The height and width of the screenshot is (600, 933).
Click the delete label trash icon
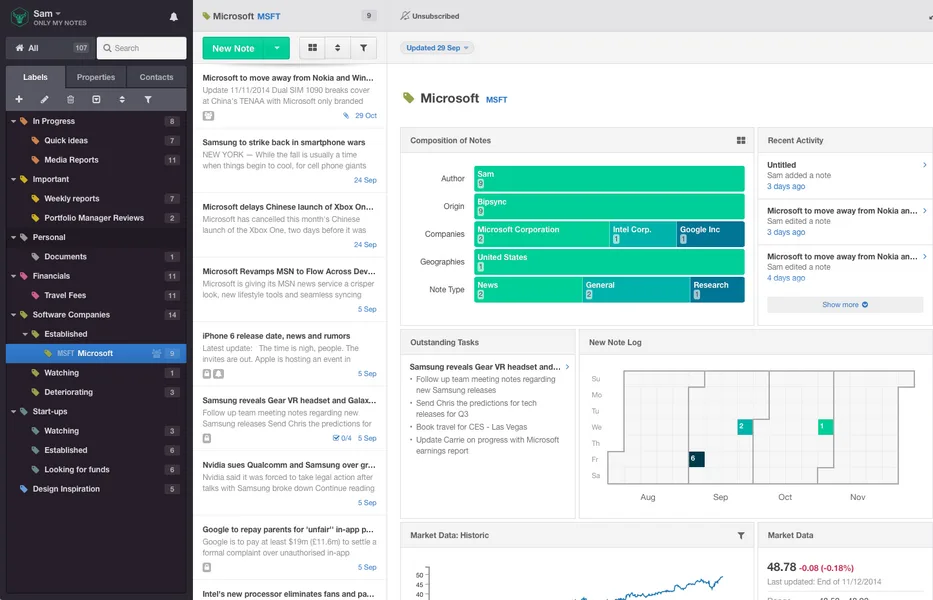coord(70,99)
